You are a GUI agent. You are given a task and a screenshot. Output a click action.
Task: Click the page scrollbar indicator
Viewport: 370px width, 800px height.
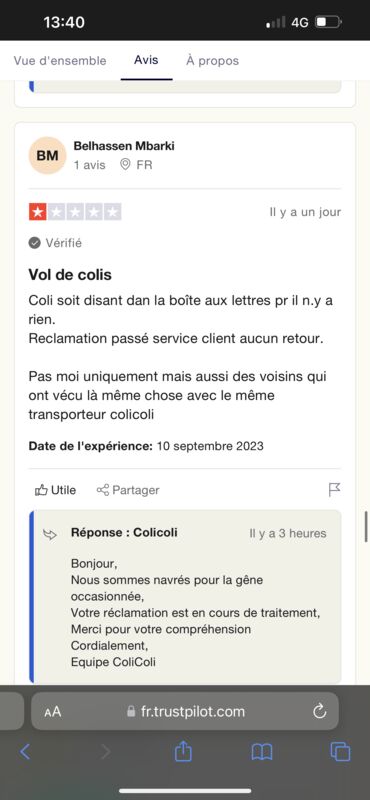coord(366,527)
